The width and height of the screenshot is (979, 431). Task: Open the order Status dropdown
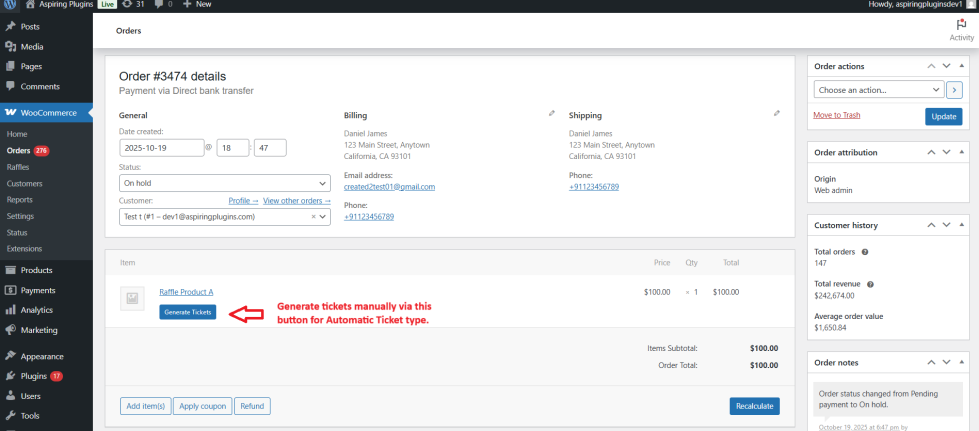coord(224,184)
